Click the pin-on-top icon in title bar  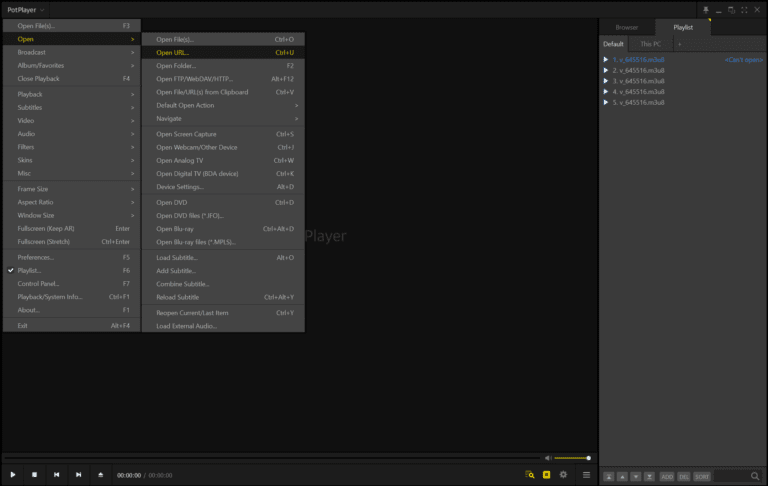[x=705, y=10]
